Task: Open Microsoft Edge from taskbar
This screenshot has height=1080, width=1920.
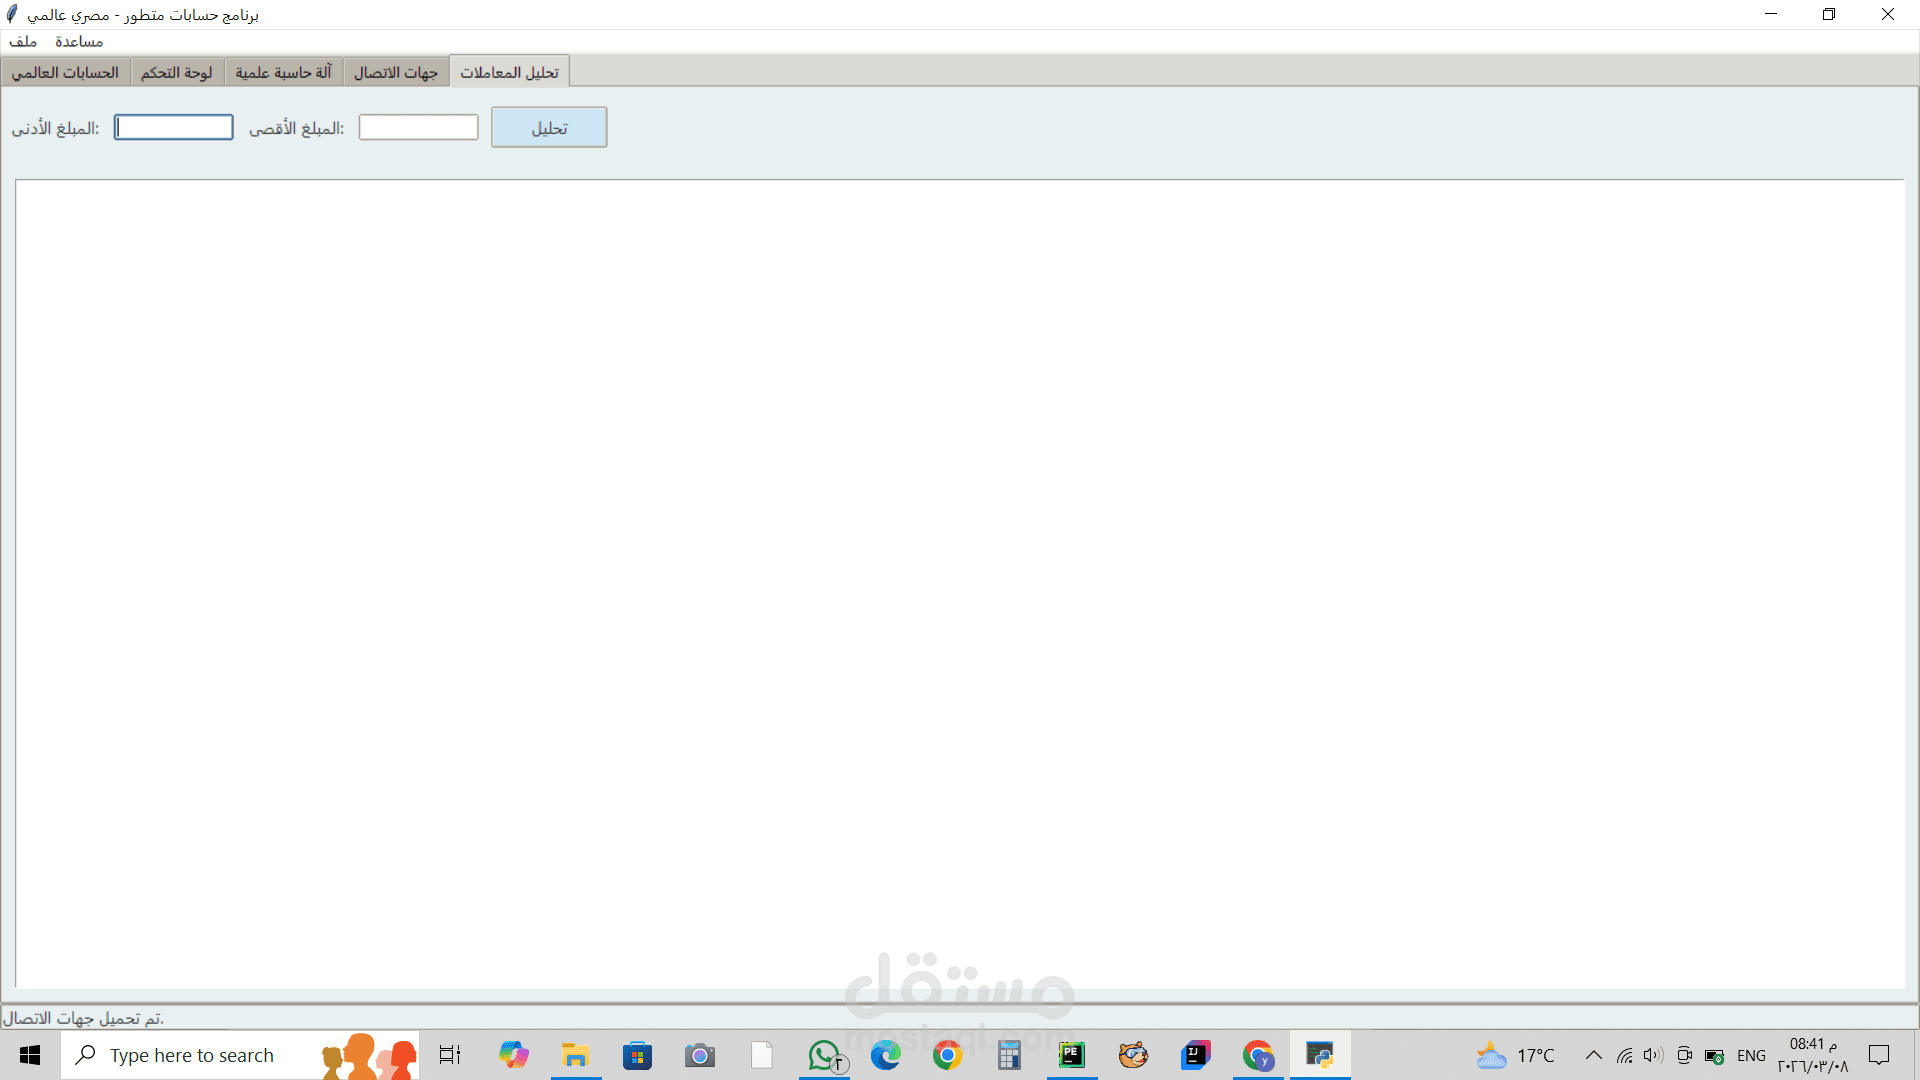Action: (886, 1055)
